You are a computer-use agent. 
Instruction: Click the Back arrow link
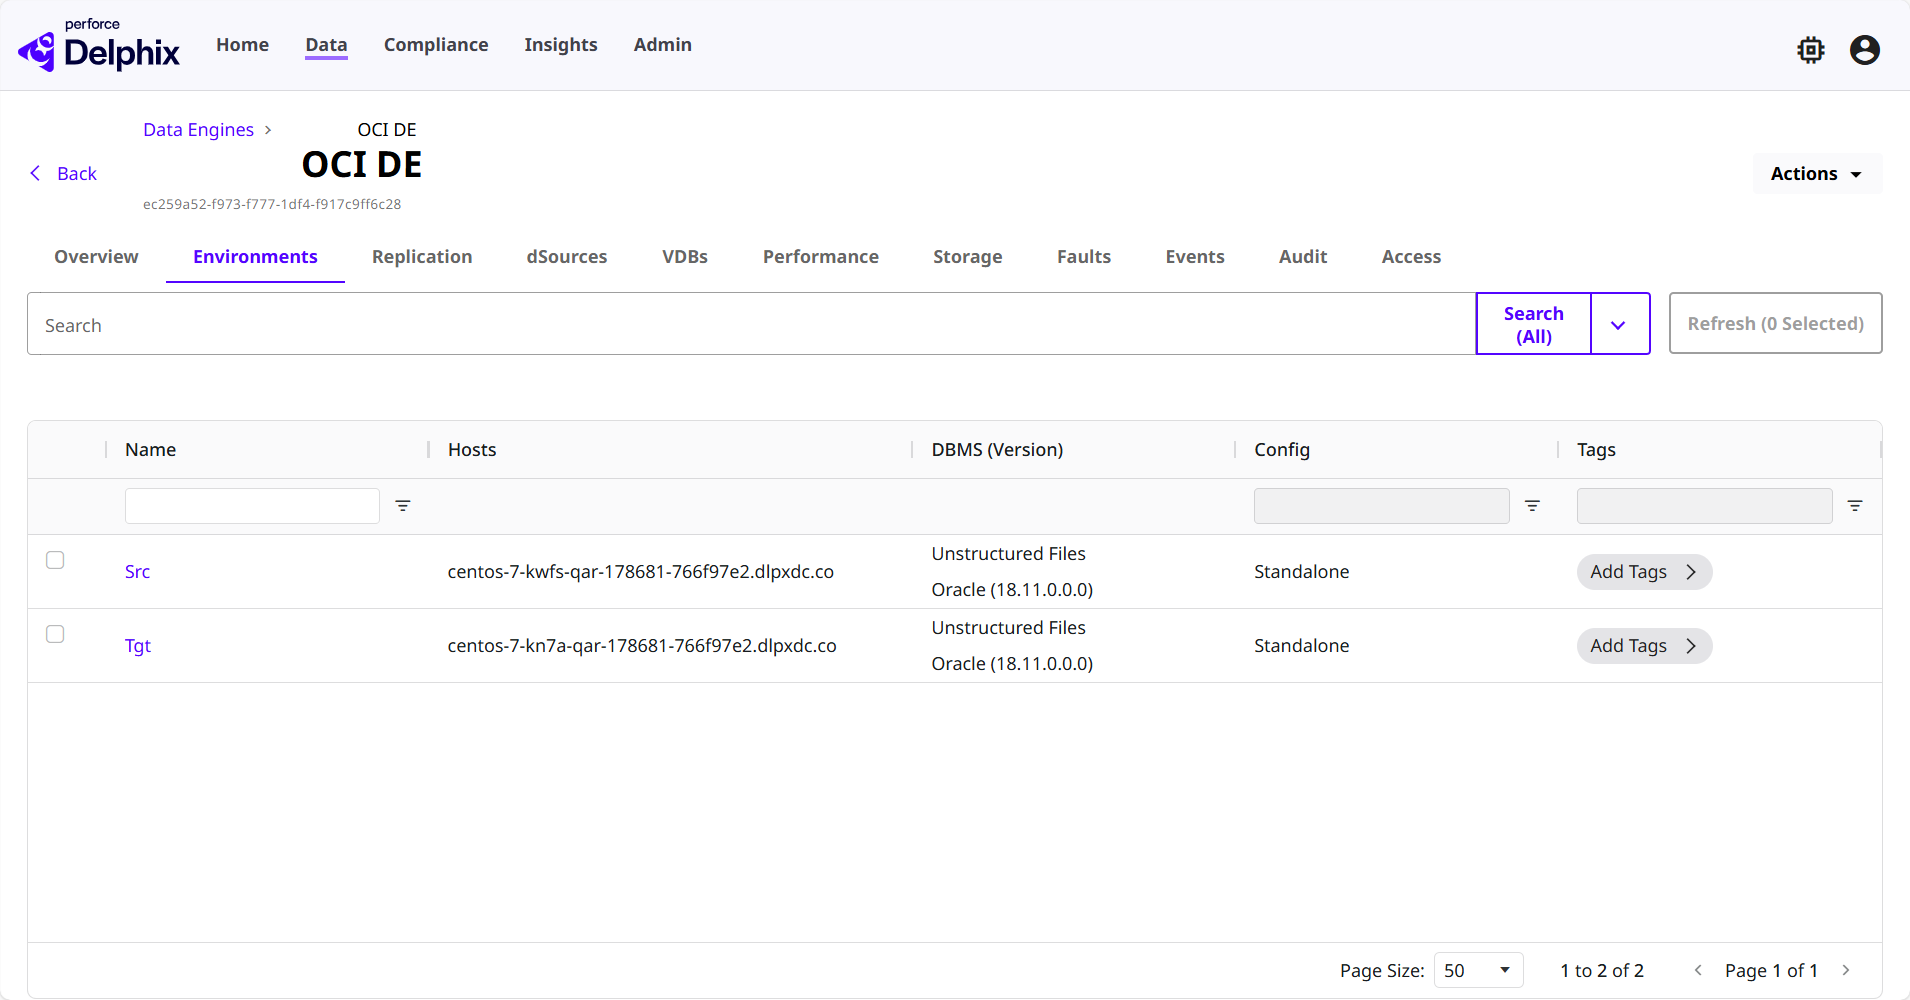(63, 174)
